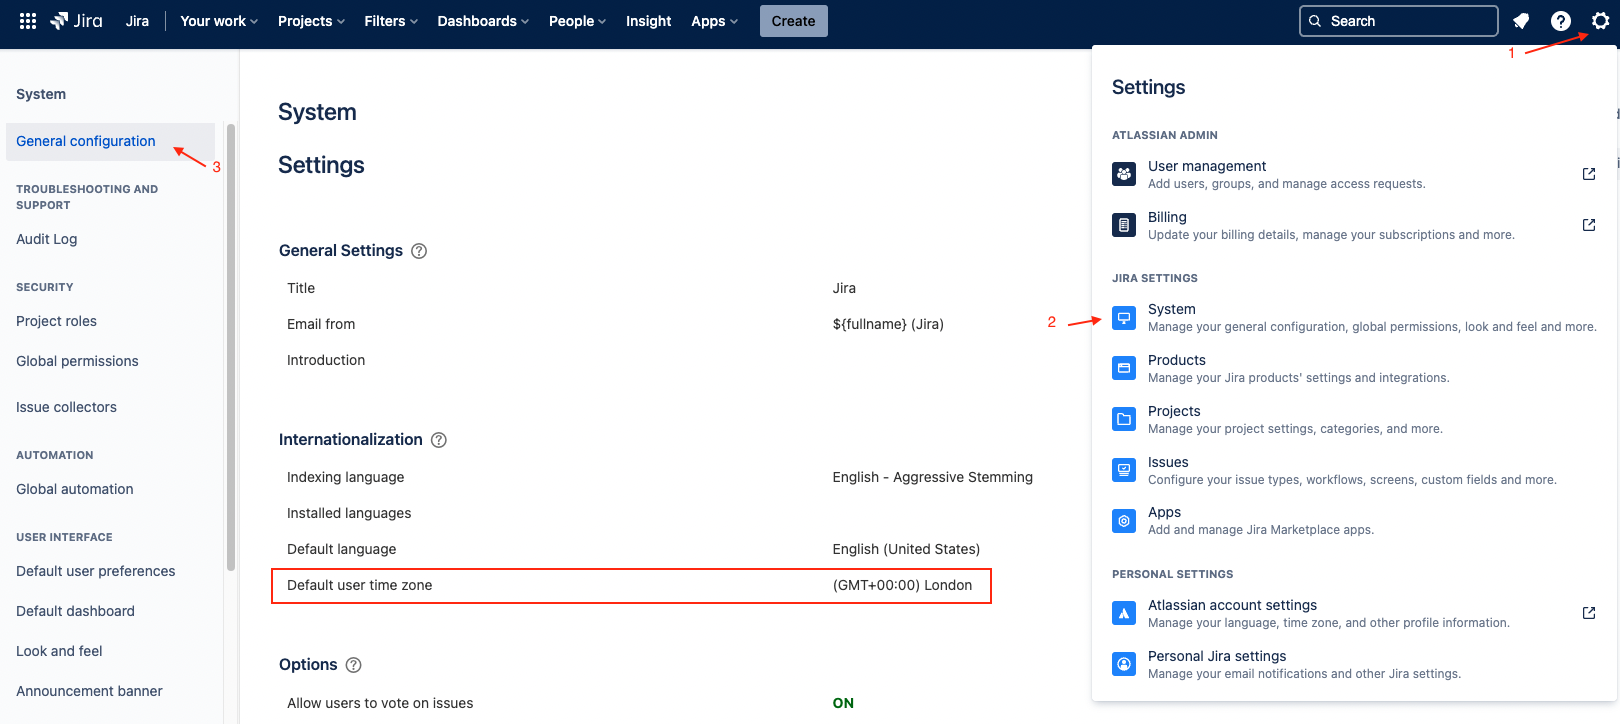Viewport: 1620px width, 724px height.
Task: Select Projects in Jira settings
Action: click(x=1354, y=419)
